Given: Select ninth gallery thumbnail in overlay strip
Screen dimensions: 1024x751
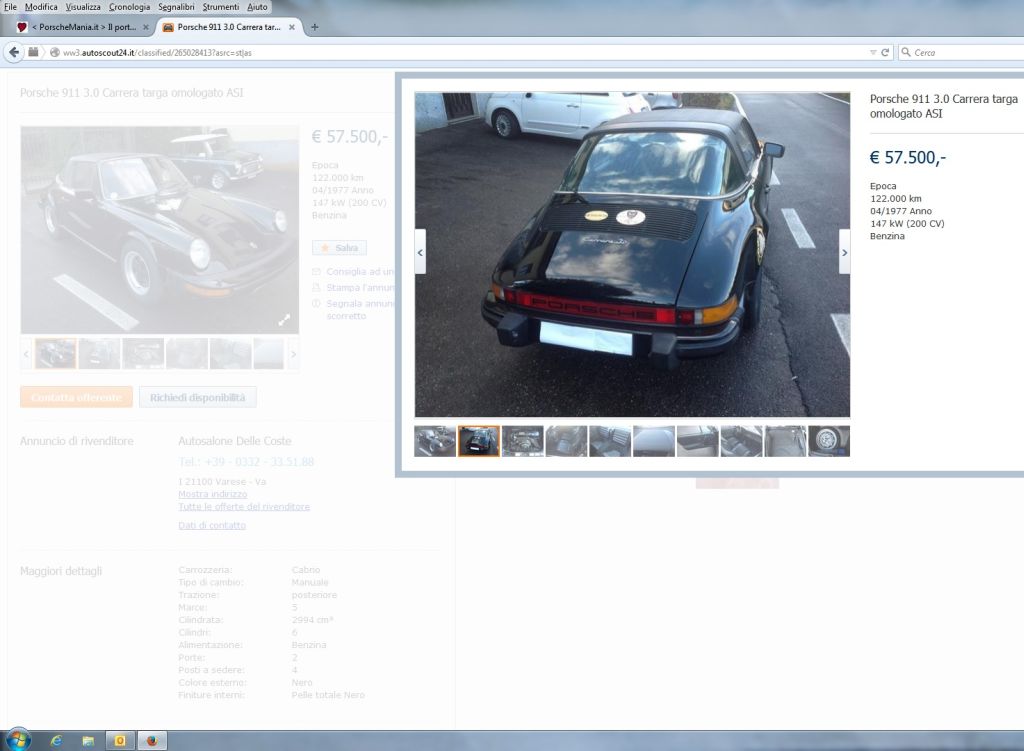Looking at the screenshot, I should coord(785,441).
